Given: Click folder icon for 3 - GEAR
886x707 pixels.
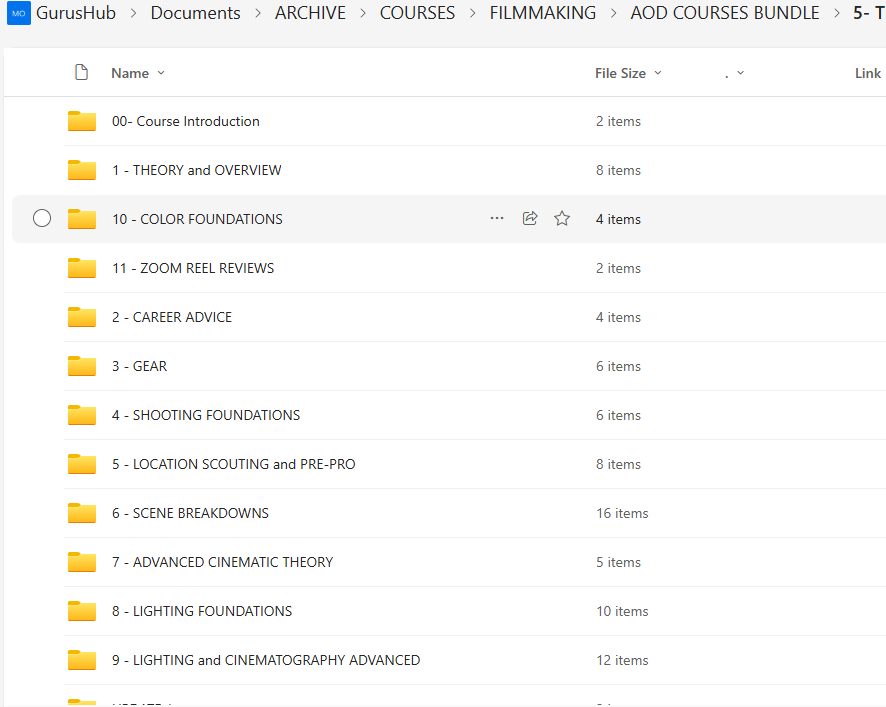Looking at the screenshot, I should (x=82, y=366).
